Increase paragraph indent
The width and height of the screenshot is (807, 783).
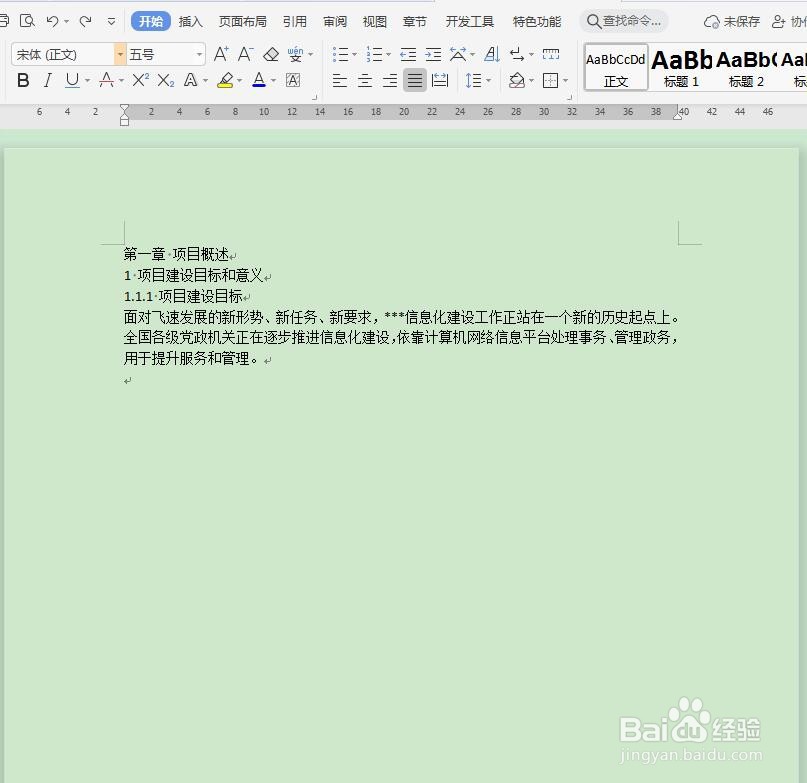433,54
